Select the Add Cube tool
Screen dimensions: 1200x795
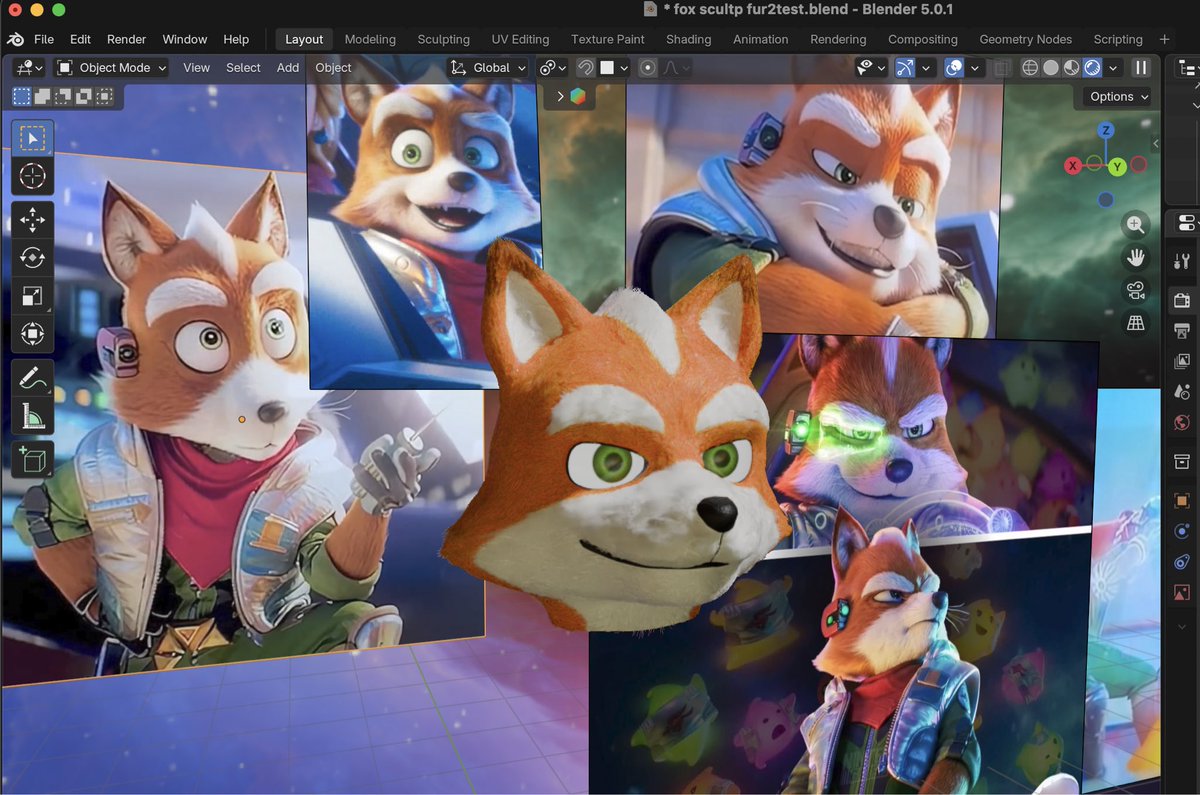click(33, 460)
